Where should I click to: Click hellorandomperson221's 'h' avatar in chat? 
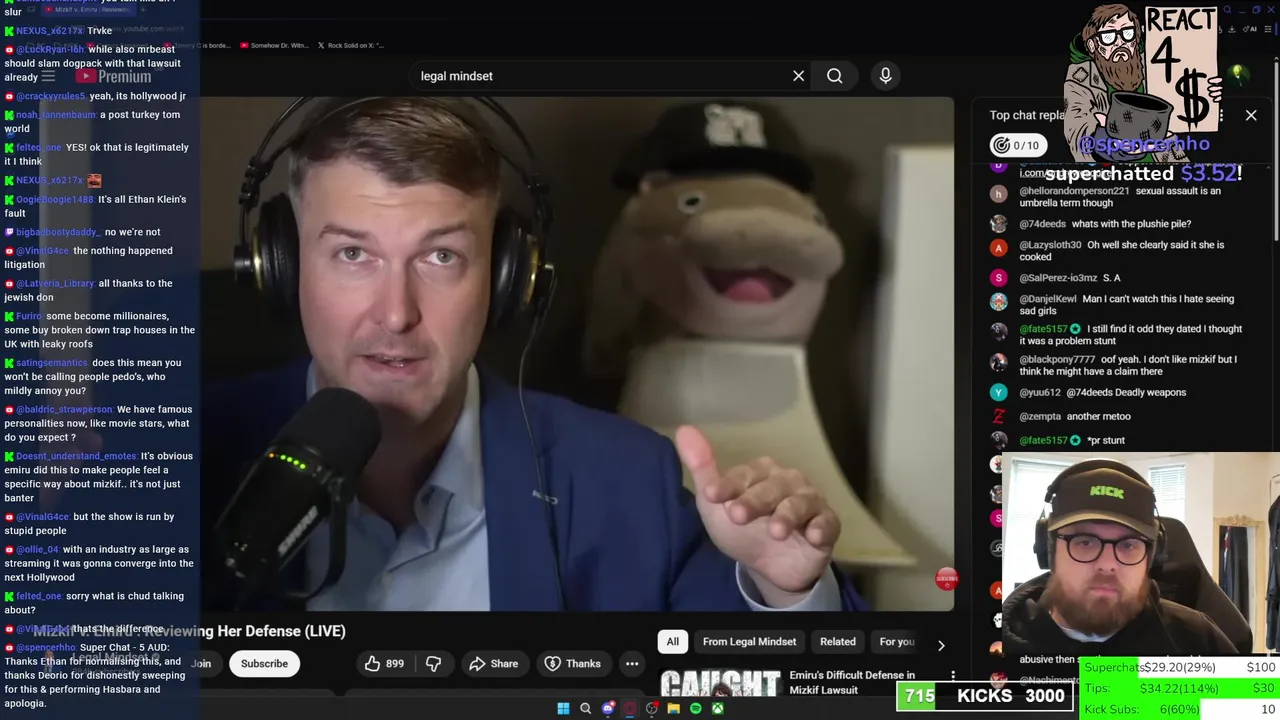click(x=998, y=194)
